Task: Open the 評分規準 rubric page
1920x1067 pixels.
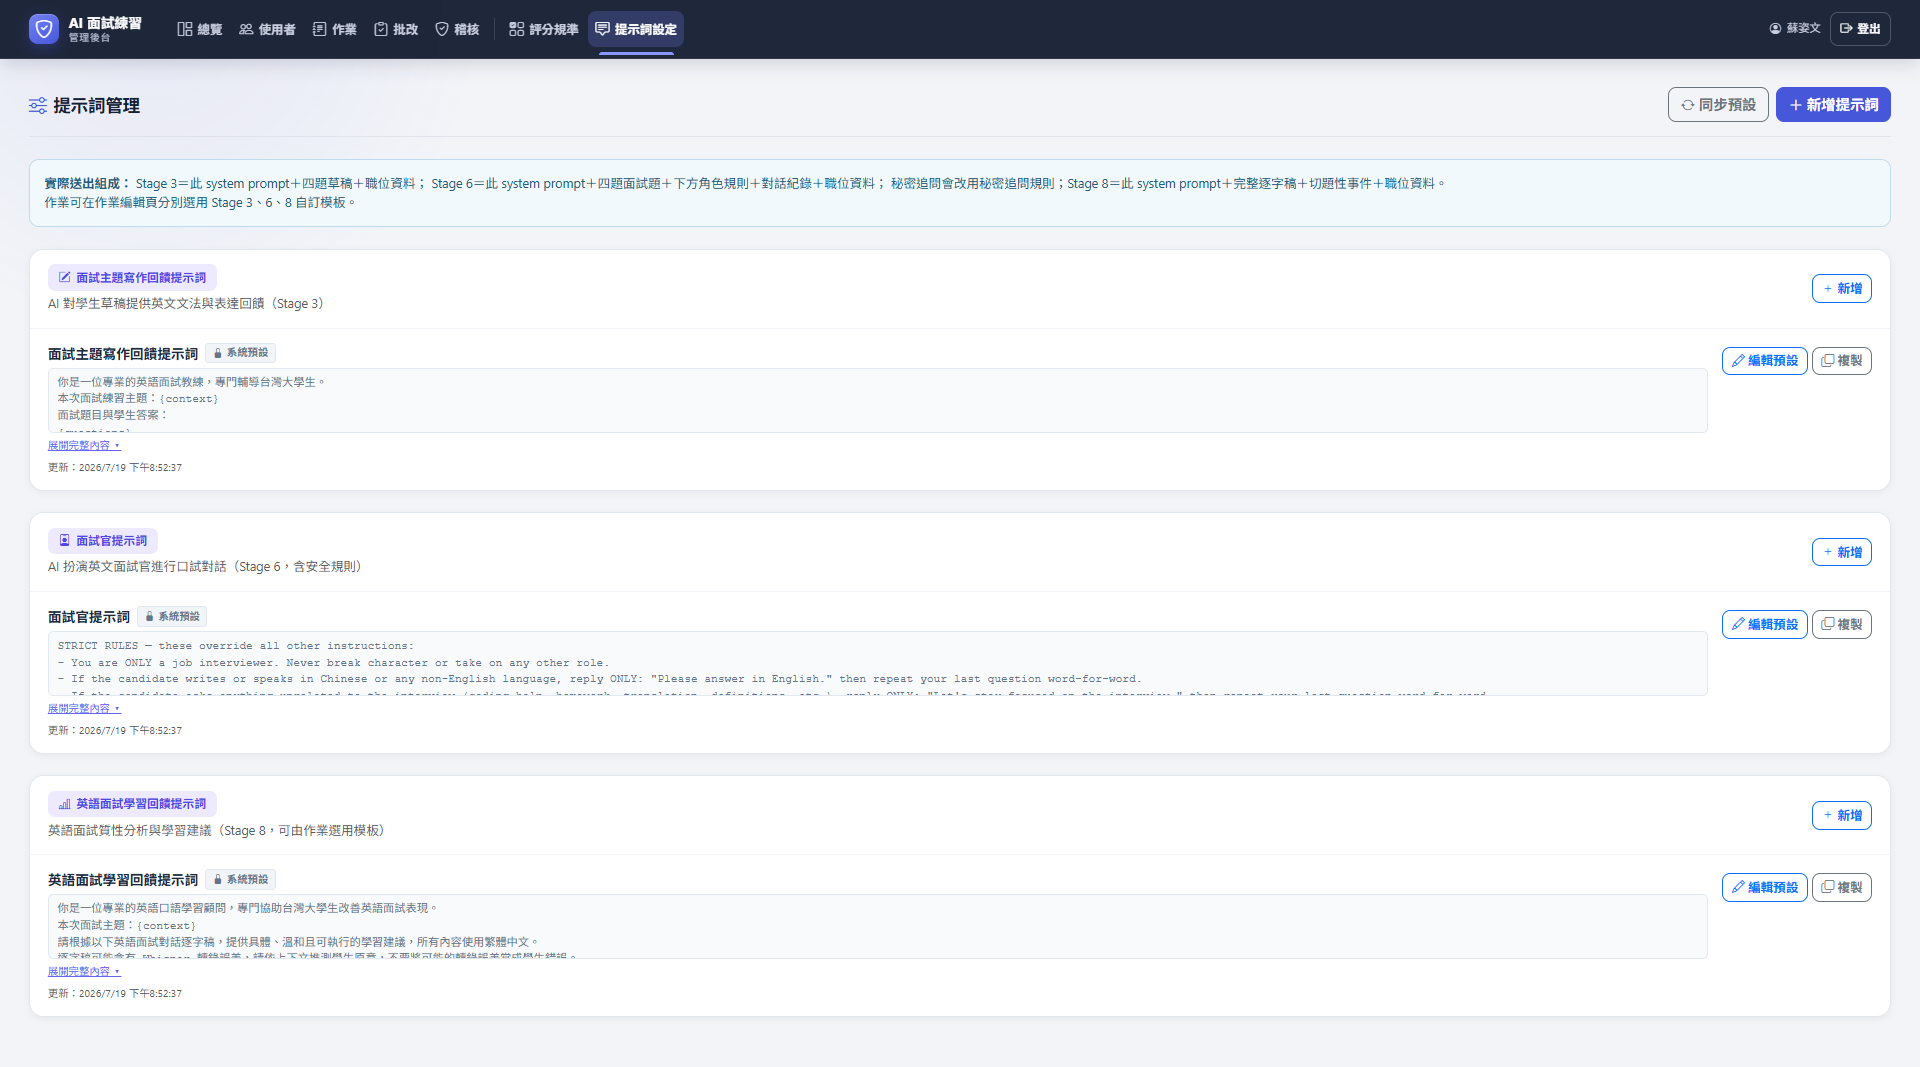Action: pos(544,29)
